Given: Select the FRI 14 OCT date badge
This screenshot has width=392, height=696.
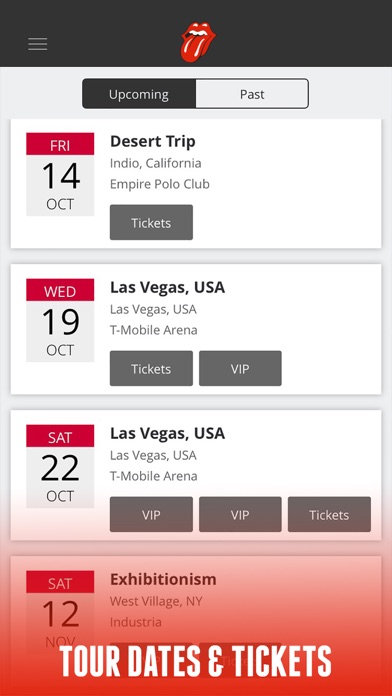Looking at the screenshot, I should 60,174.
